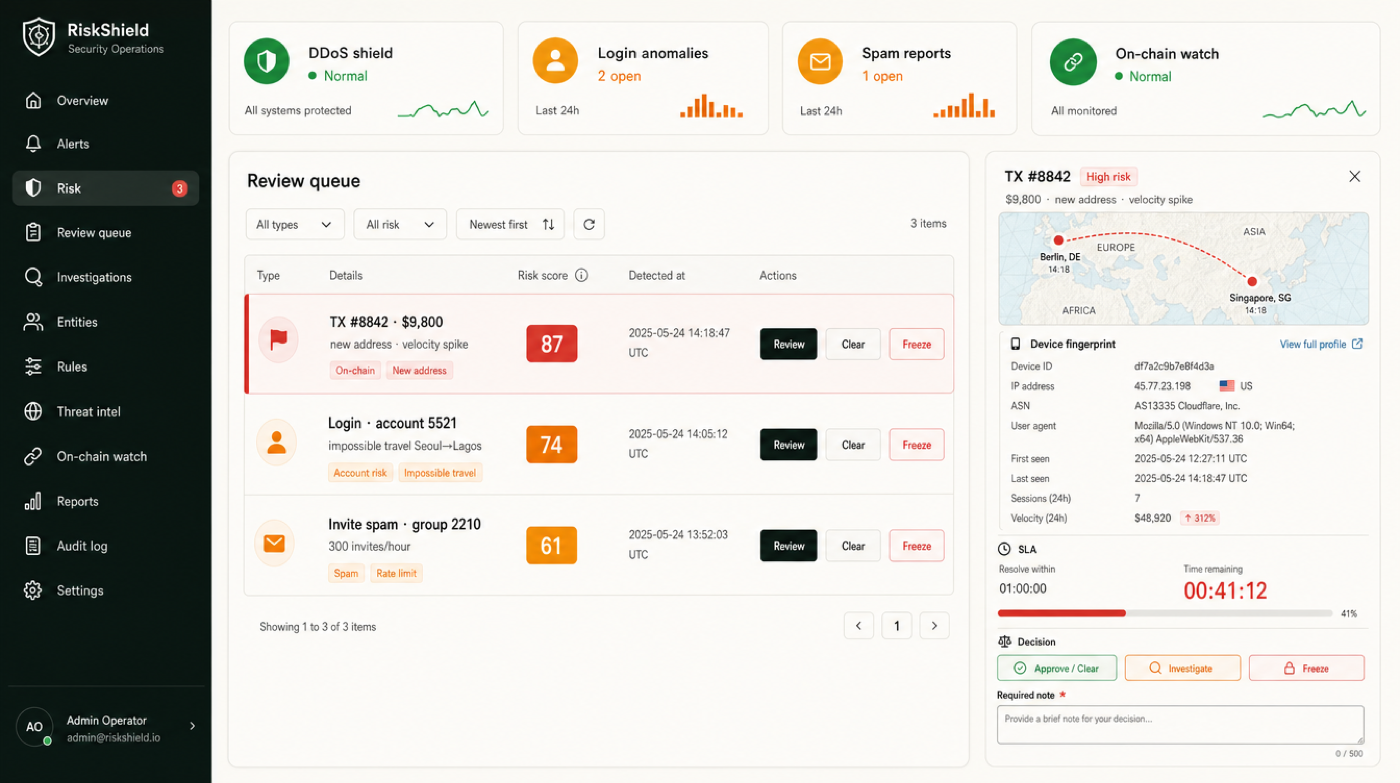1400x783 pixels.
Task: Click the Approve / Clear decision button
Action: (x=1057, y=668)
